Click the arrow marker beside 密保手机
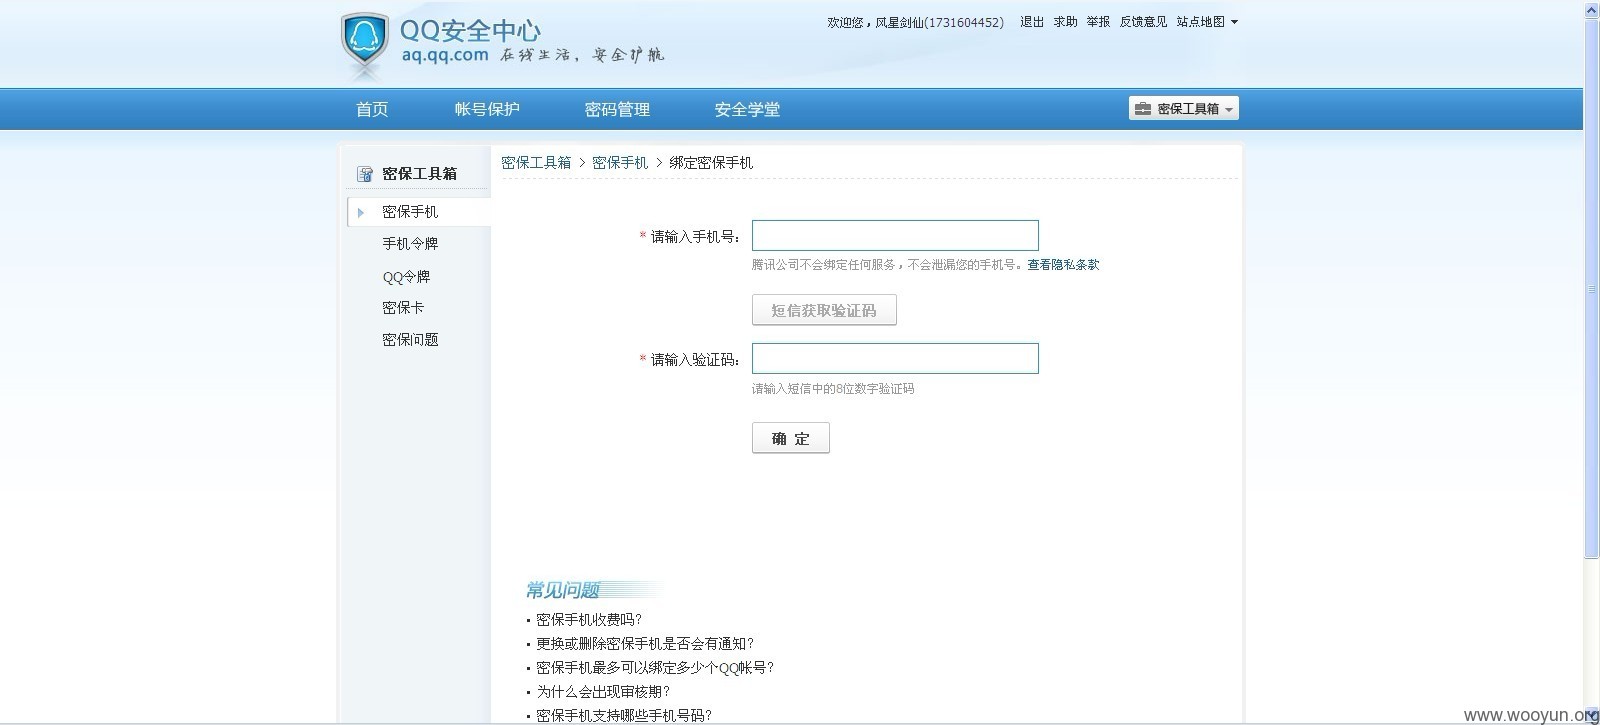Screen dimensions: 1600x725 pos(361,213)
